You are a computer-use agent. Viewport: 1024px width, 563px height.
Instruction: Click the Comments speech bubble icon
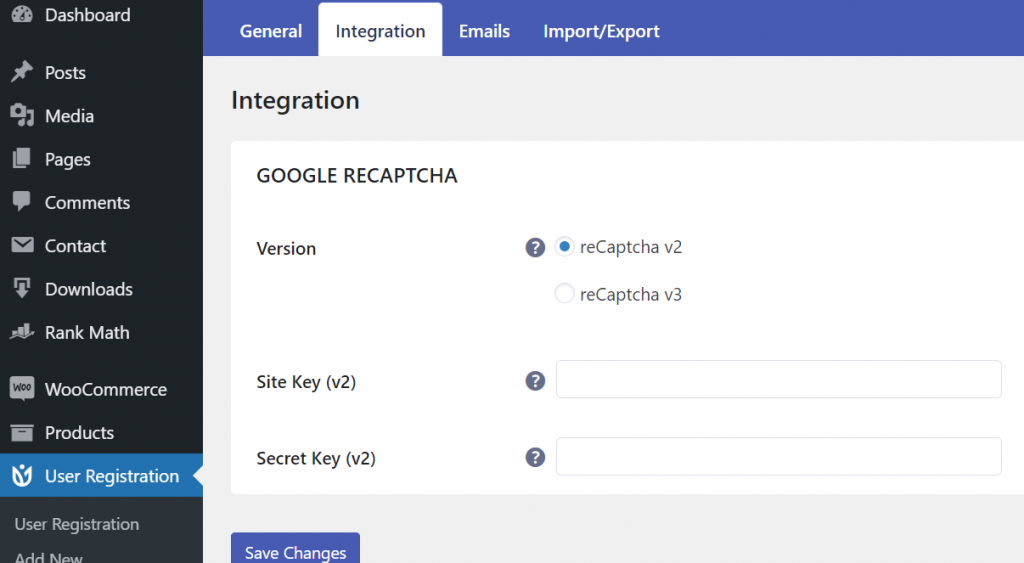click(22, 202)
